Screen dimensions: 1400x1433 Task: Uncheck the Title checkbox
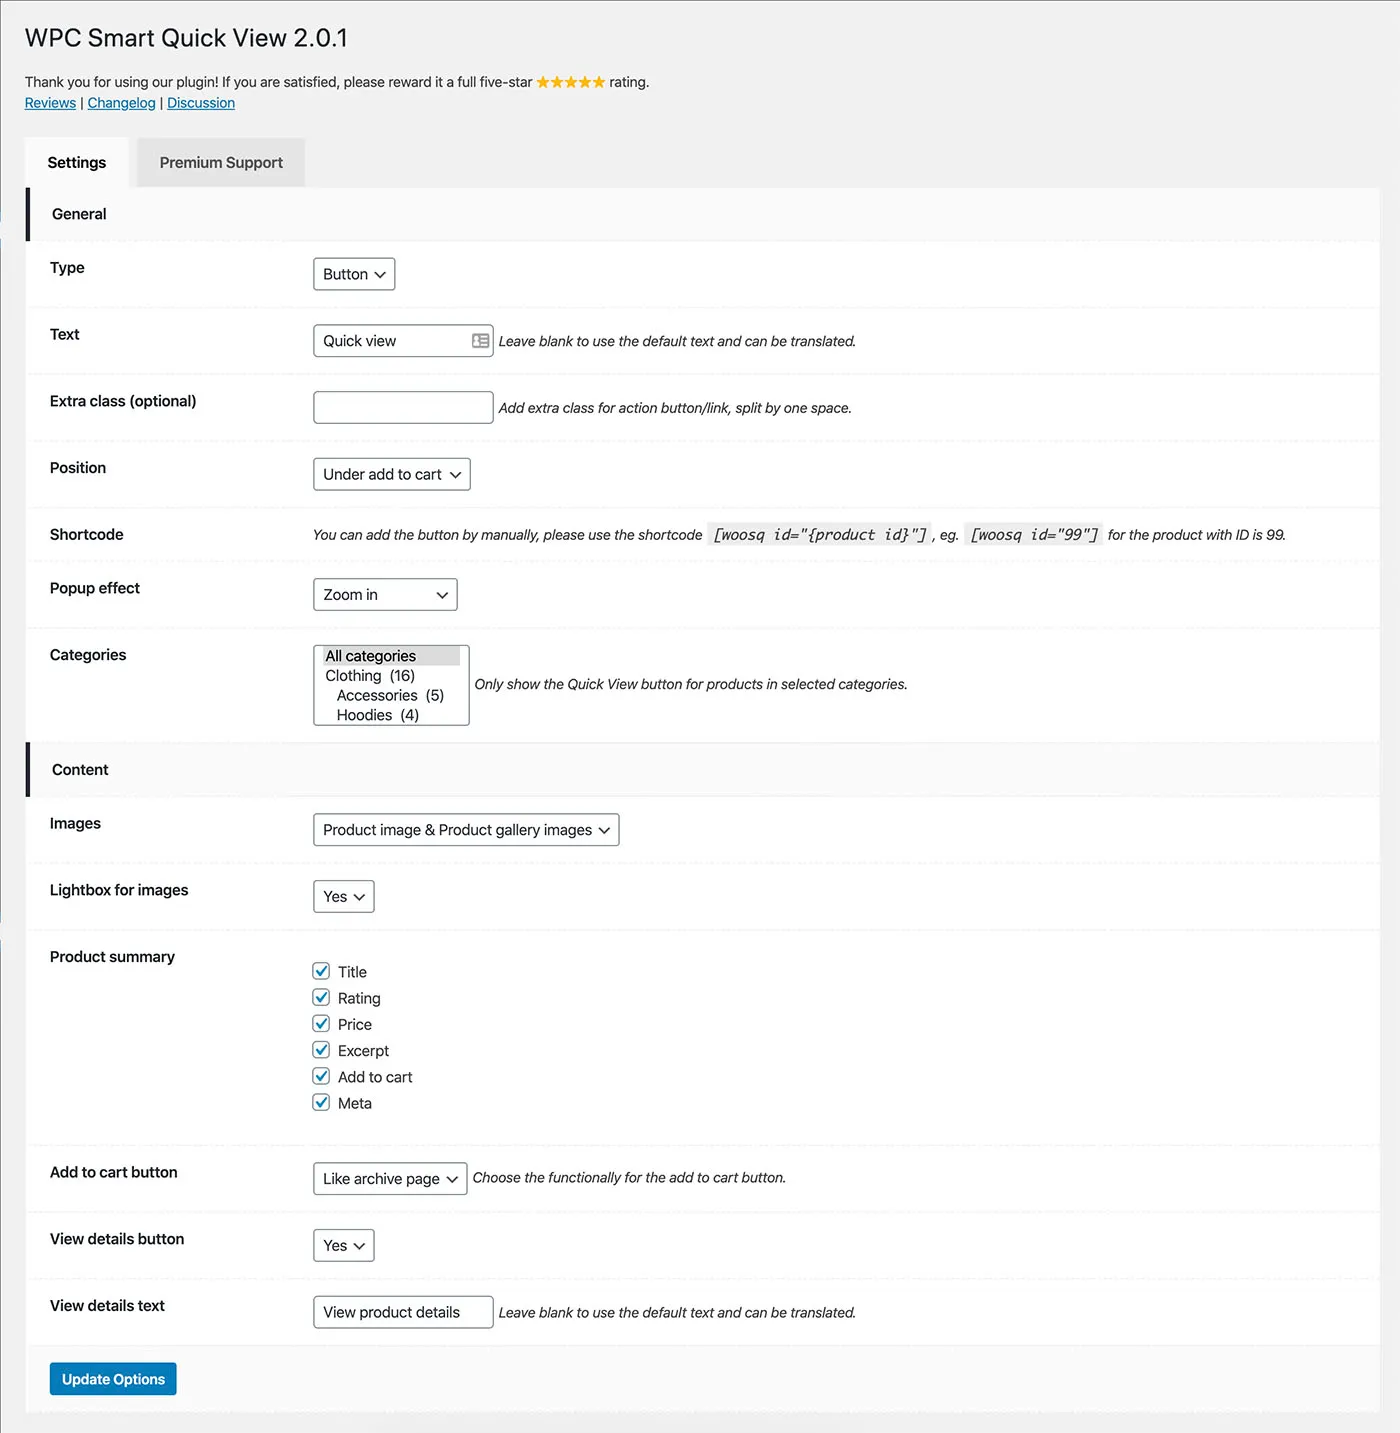pyautogui.click(x=321, y=971)
